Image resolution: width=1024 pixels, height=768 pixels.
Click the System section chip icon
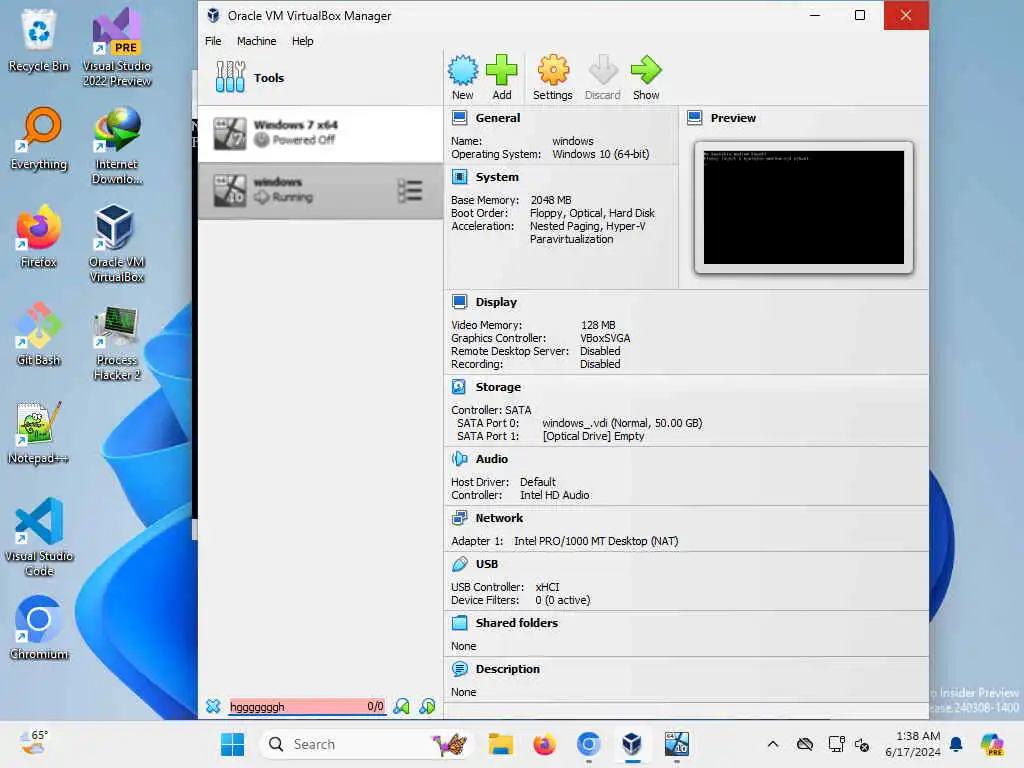coord(460,177)
